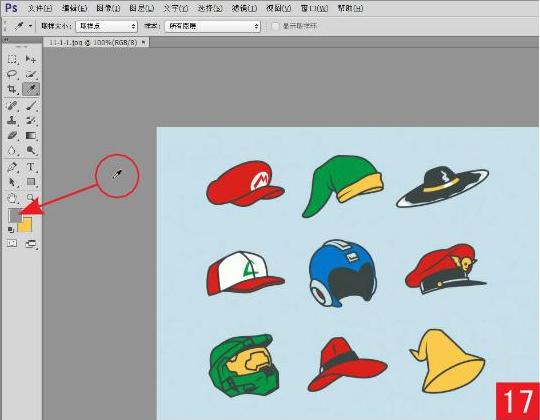Select the Zoom tool
540x420 pixels.
point(31,198)
